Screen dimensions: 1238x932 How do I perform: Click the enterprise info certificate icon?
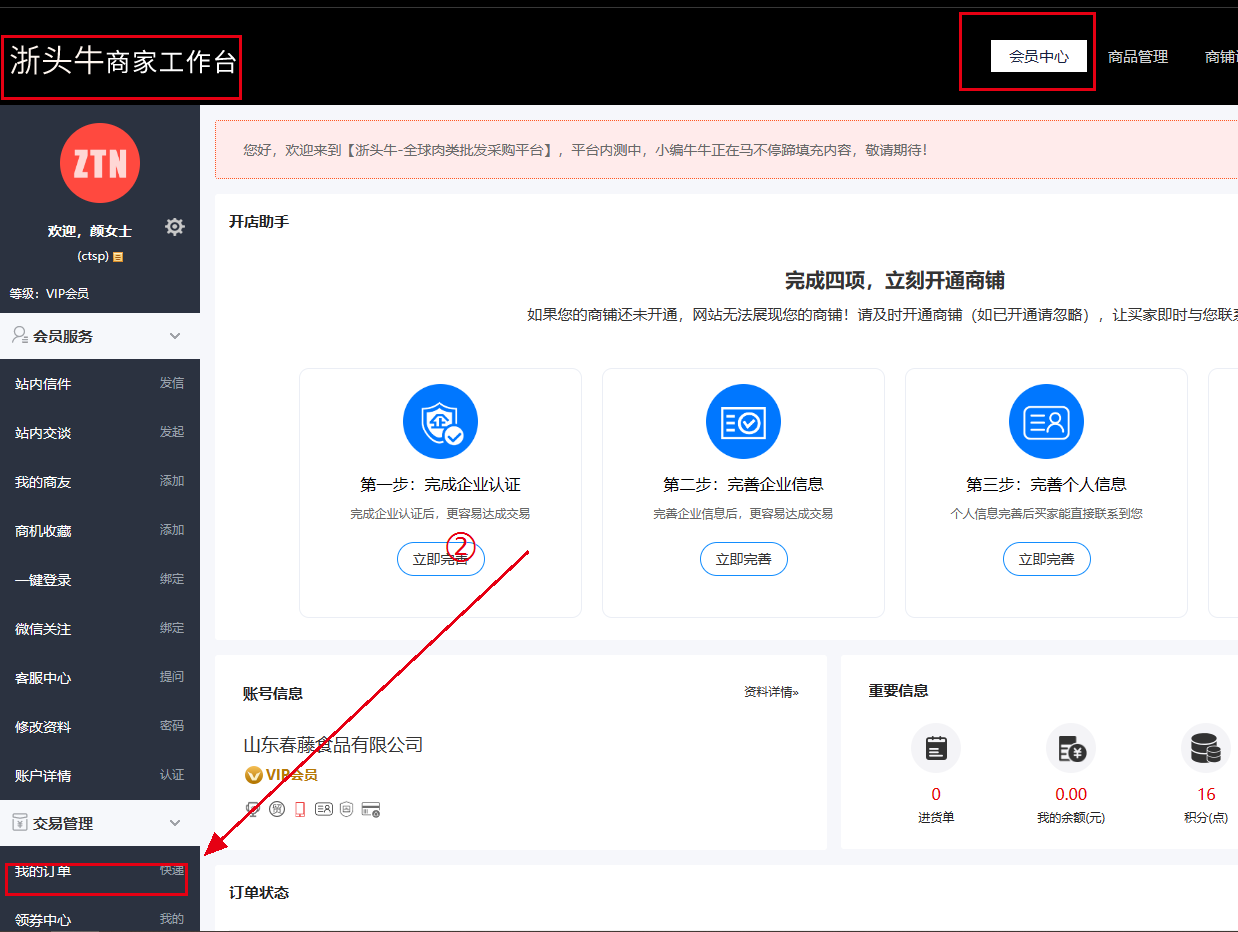point(743,421)
